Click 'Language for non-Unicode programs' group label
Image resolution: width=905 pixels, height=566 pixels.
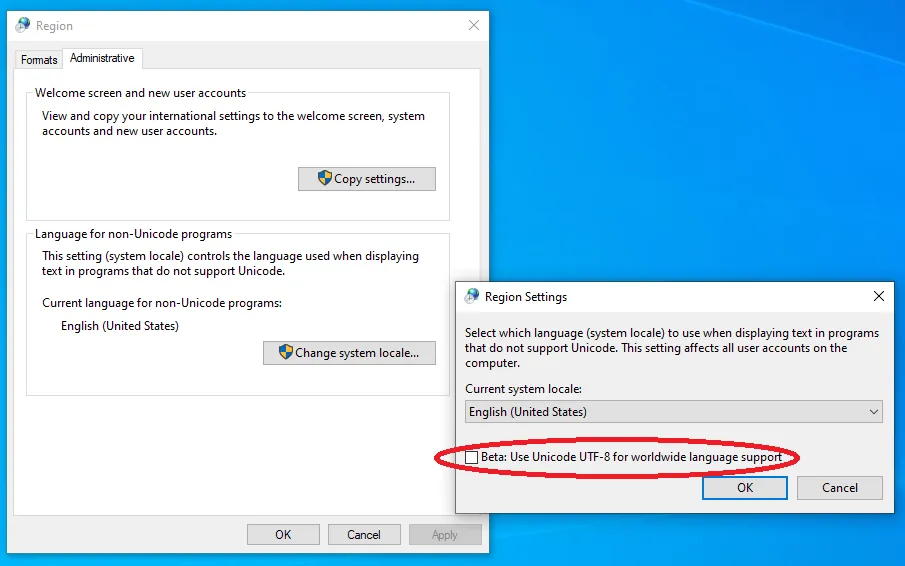click(133, 234)
